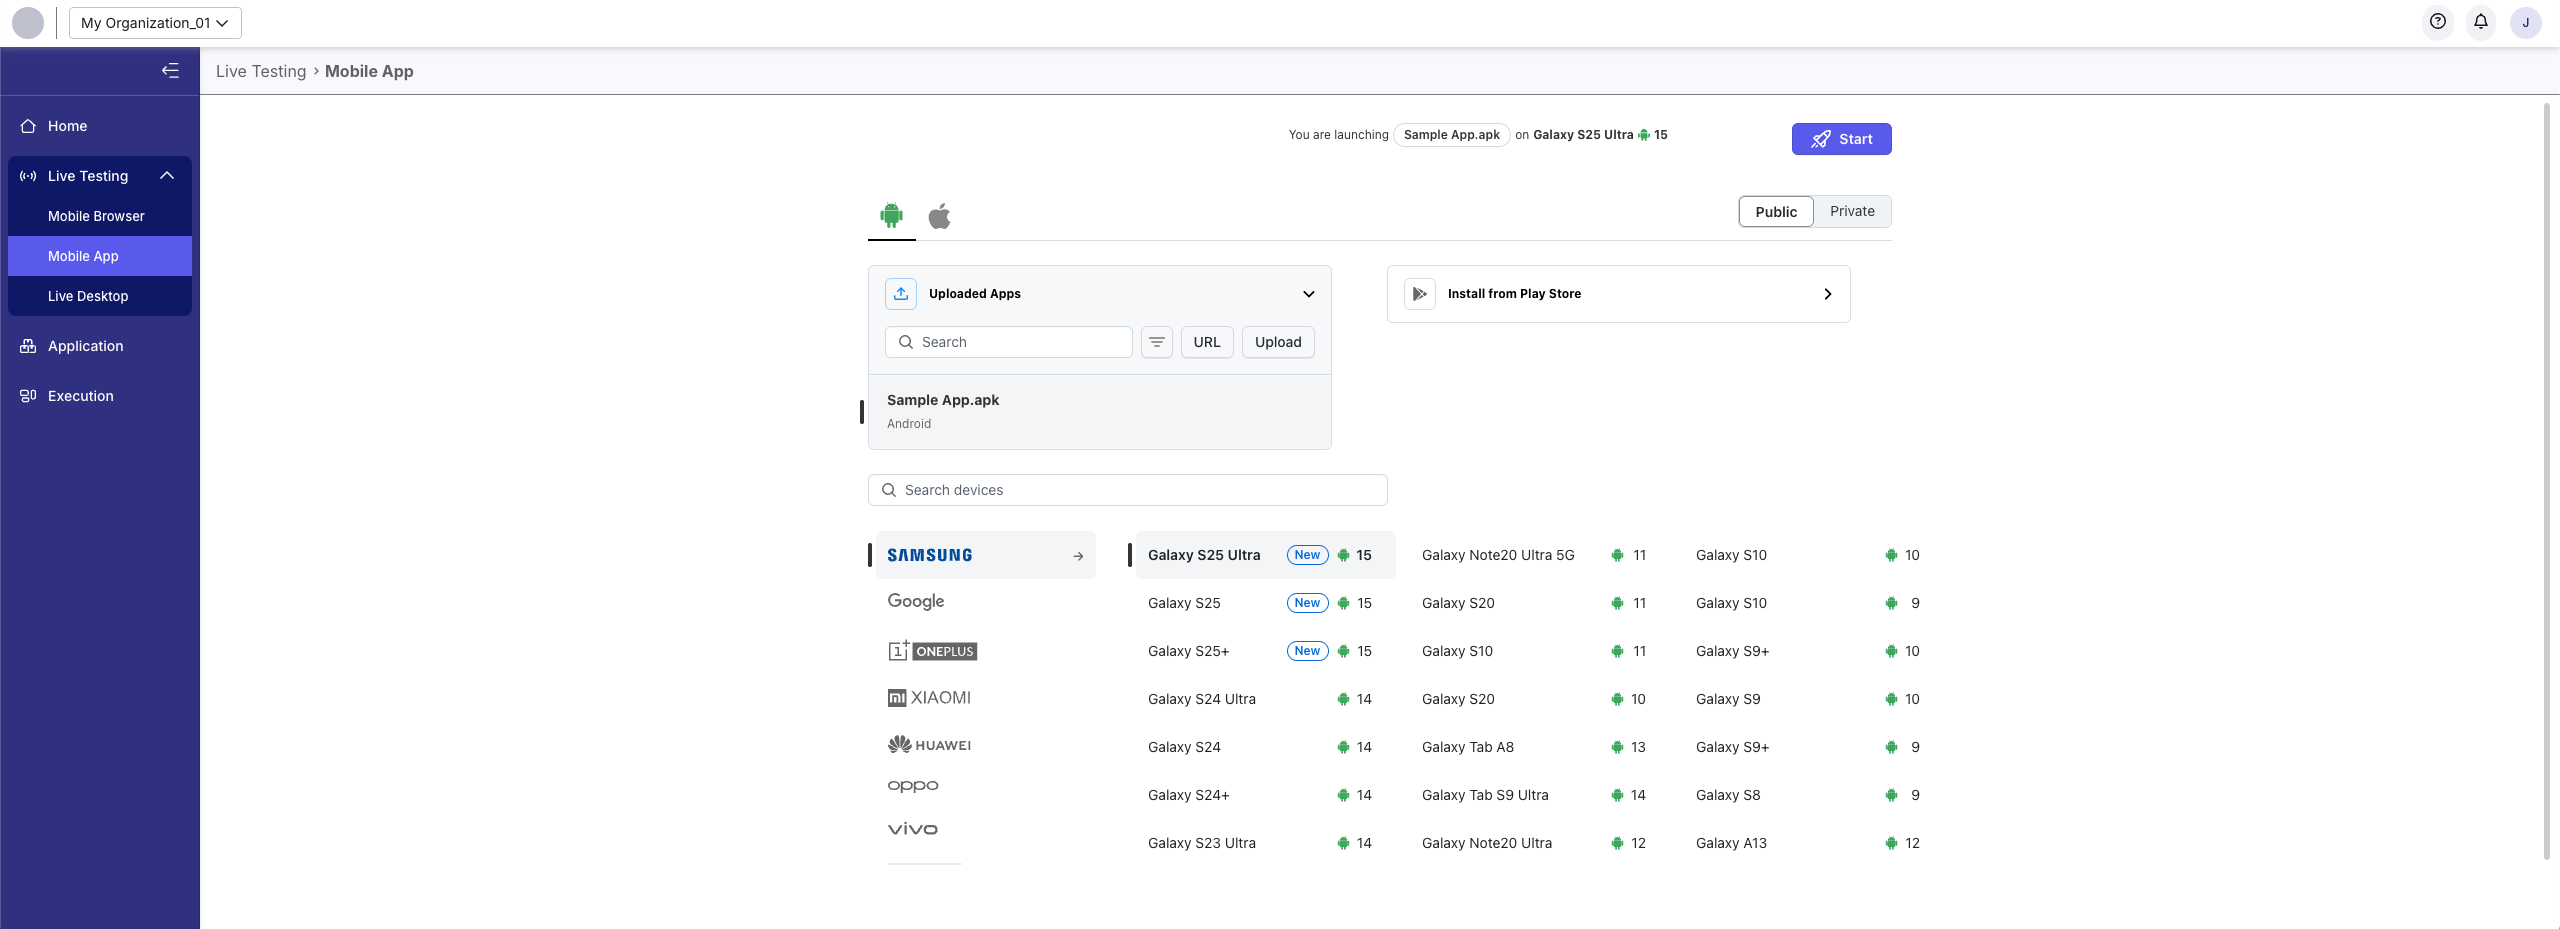Viewport: 2560px width, 929px height.
Task: Open the notifications bell
Action: point(2481,22)
